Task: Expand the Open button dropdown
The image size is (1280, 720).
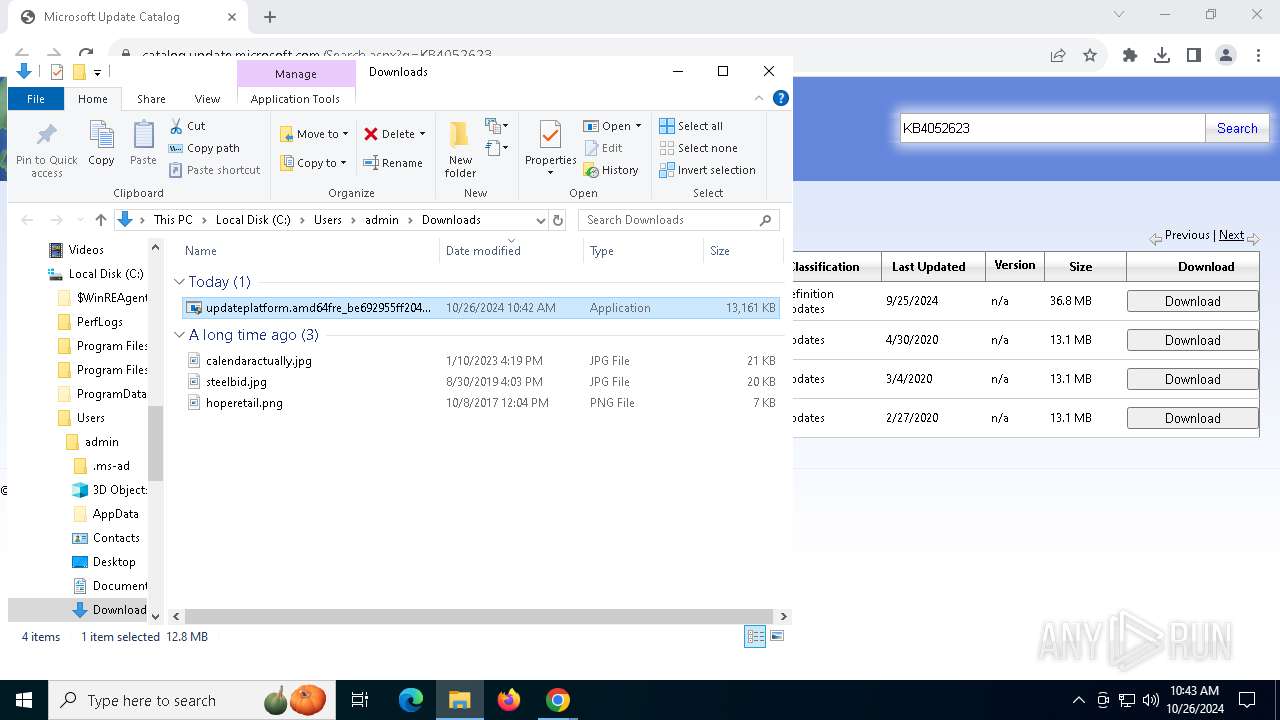Action: [638, 126]
